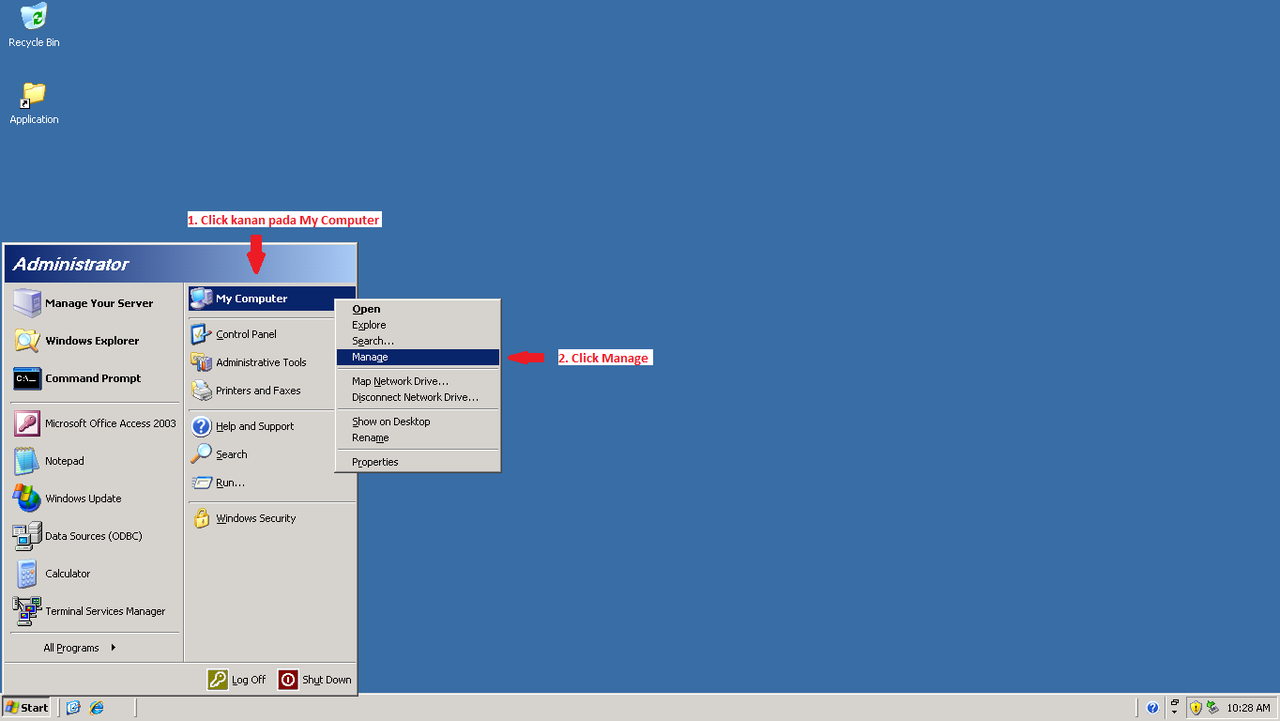1280x721 pixels.
Task: Click the blue help icon in taskbar
Action: [1152, 707]
